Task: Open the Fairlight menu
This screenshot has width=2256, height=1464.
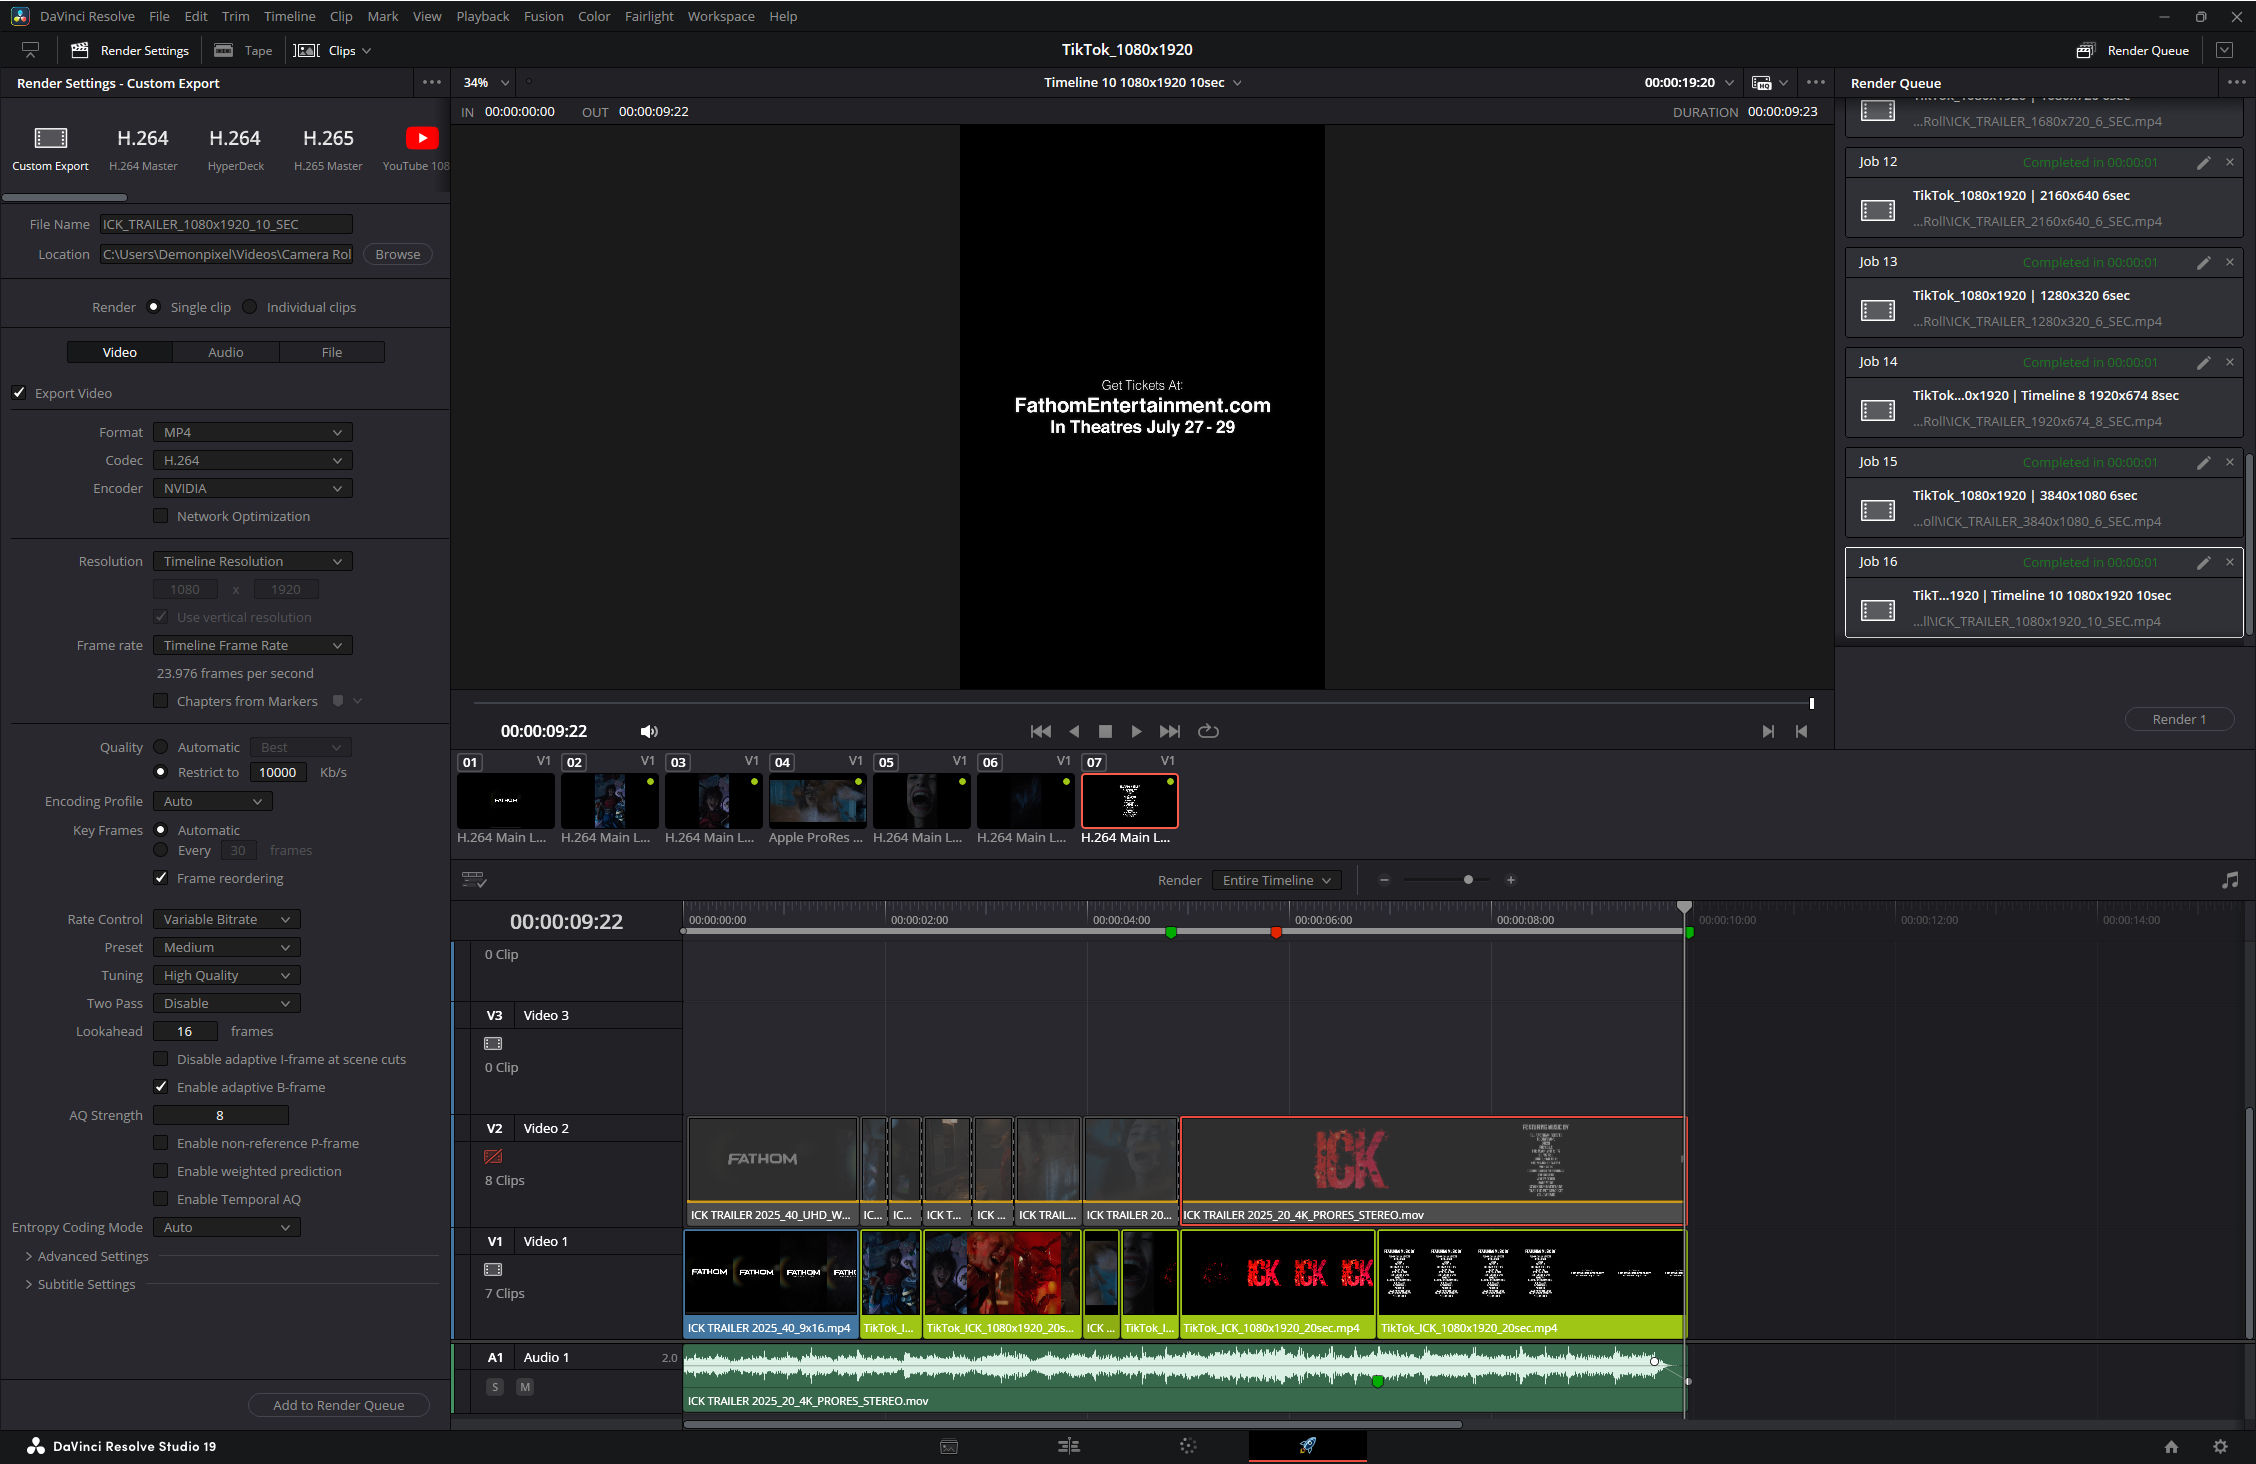Action: 649,16
